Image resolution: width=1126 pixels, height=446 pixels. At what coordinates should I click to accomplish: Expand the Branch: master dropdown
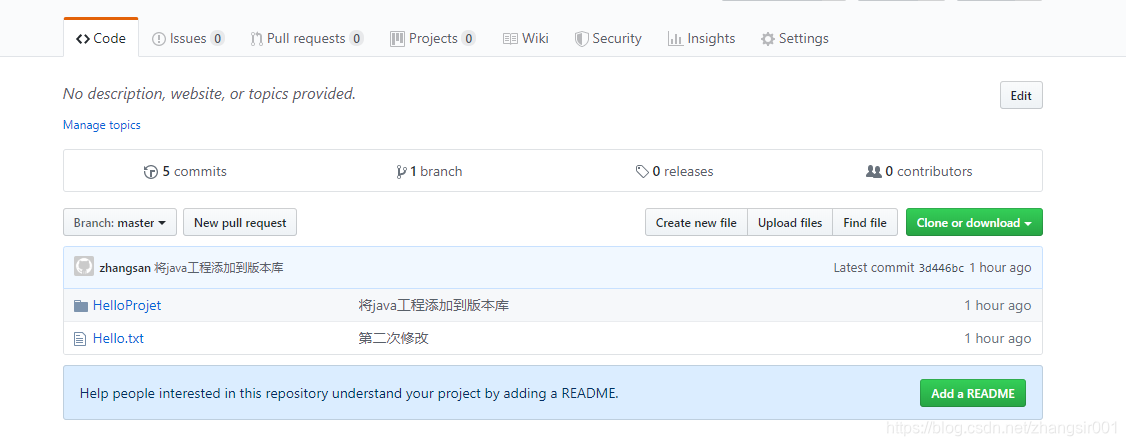pyautogui.click(x=120, y=223)
